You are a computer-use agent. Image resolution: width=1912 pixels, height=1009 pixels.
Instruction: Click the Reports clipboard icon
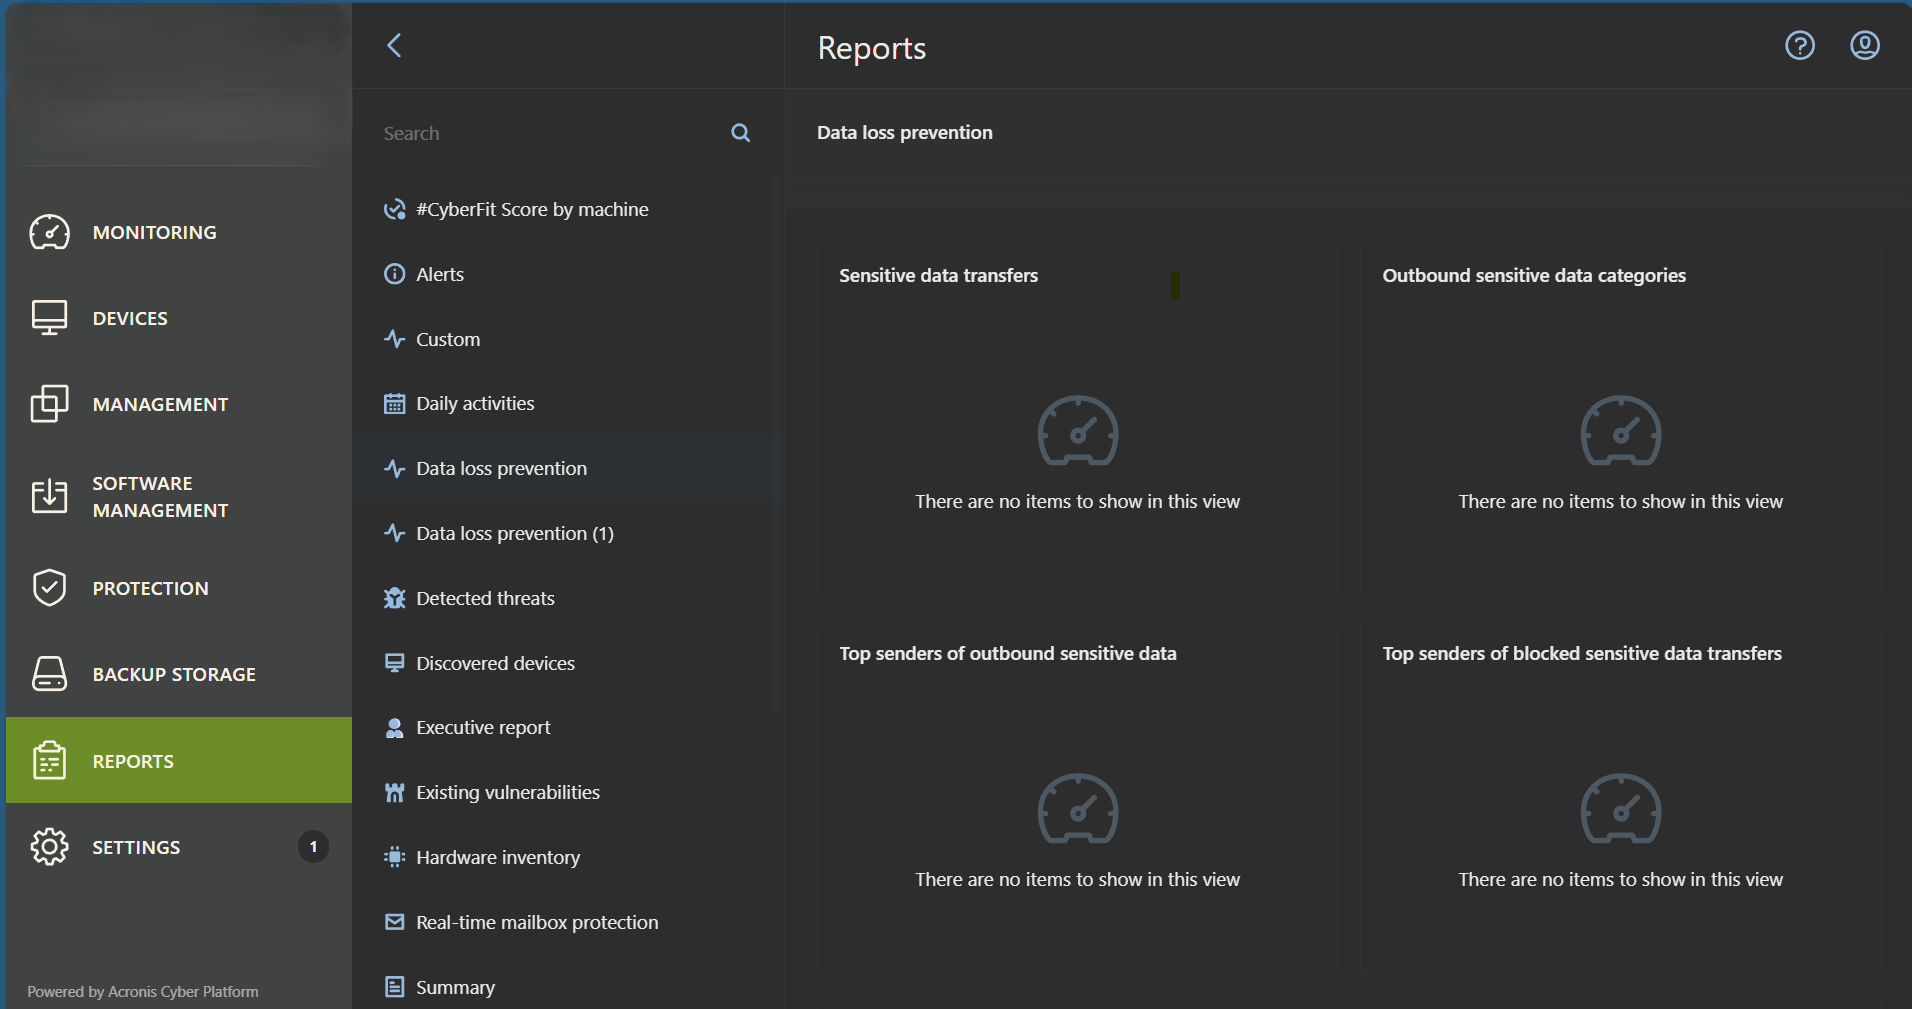[49, 760]
